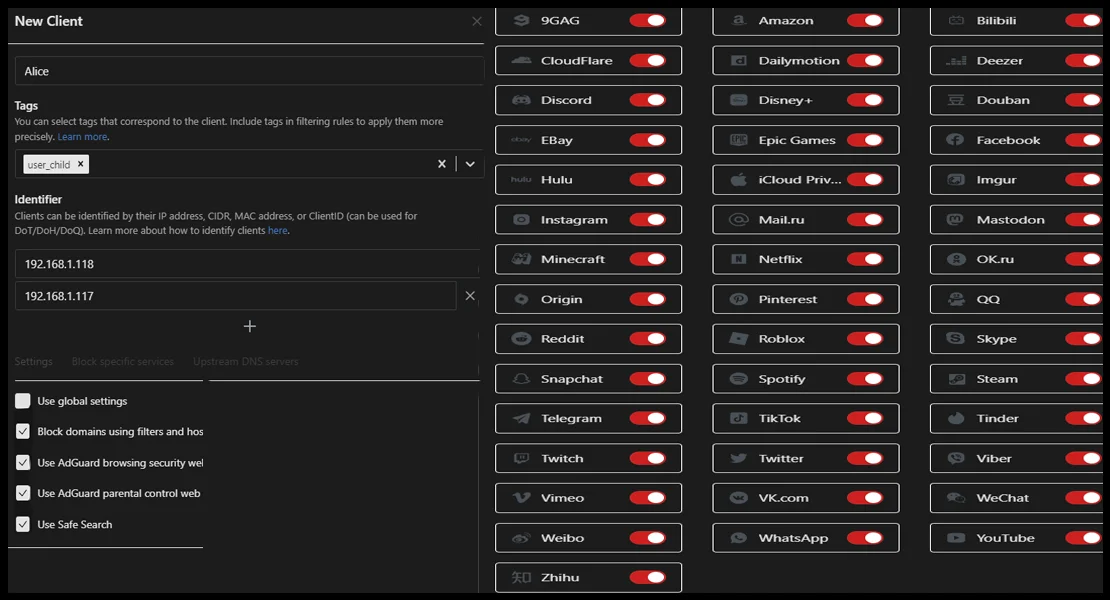The width and height of the screenshot is (1110, 600).
Task: Click the Douban service label
Action: click(1002, 100)
